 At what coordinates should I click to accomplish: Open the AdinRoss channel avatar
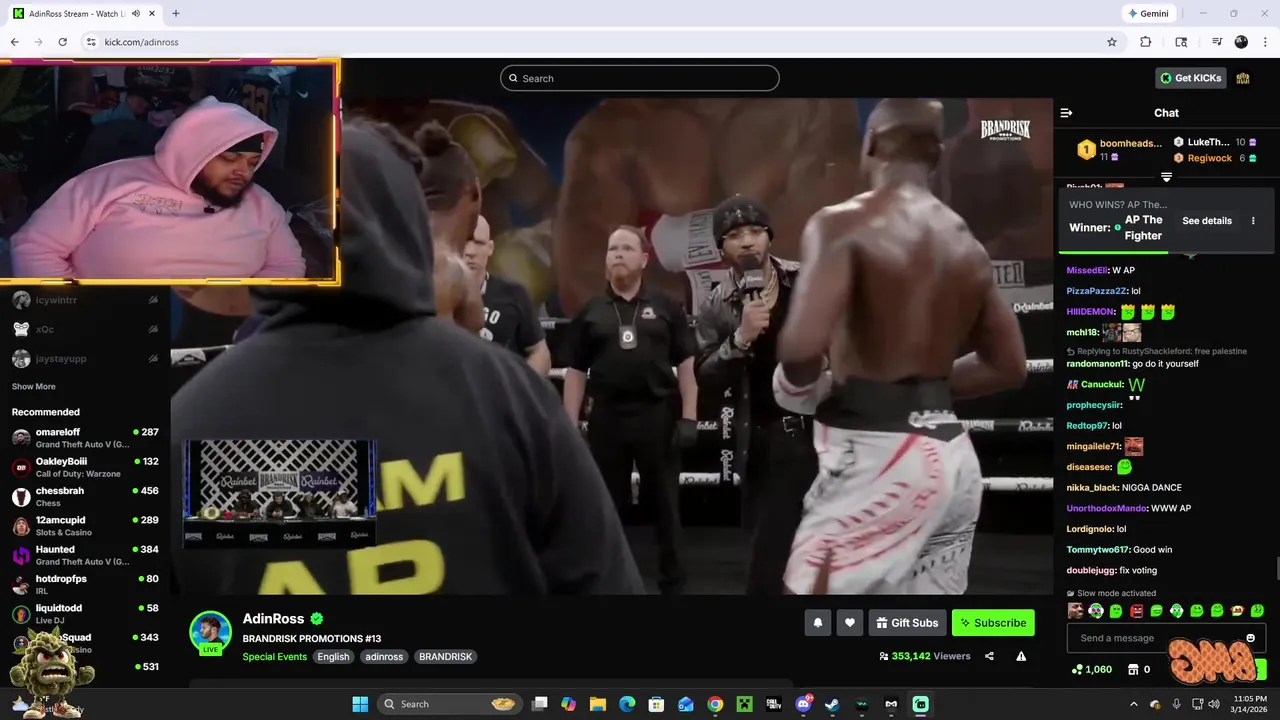tap(211, 632)
